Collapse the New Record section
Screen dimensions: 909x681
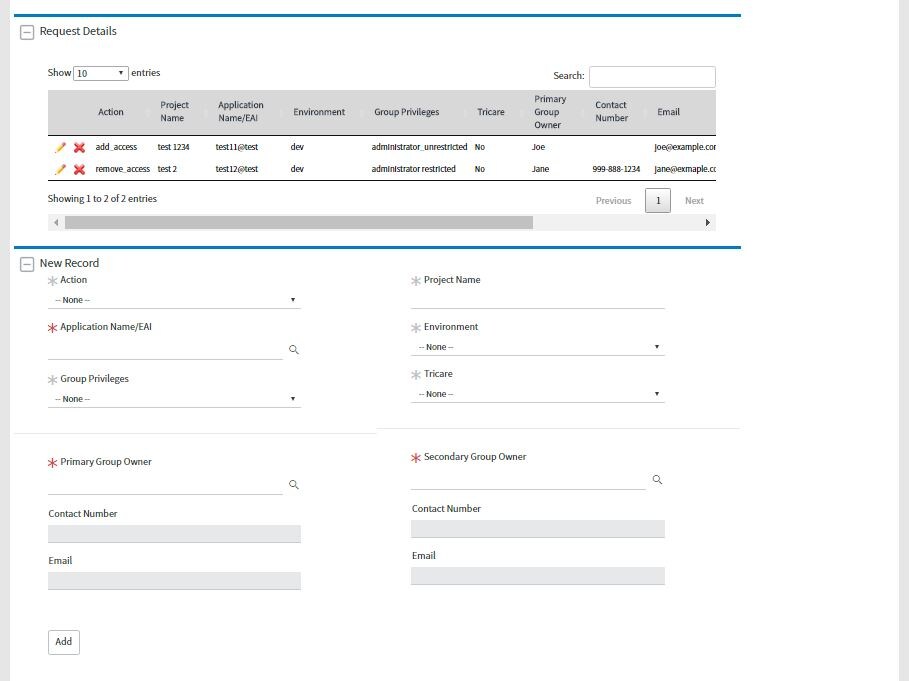coord(27,262)
